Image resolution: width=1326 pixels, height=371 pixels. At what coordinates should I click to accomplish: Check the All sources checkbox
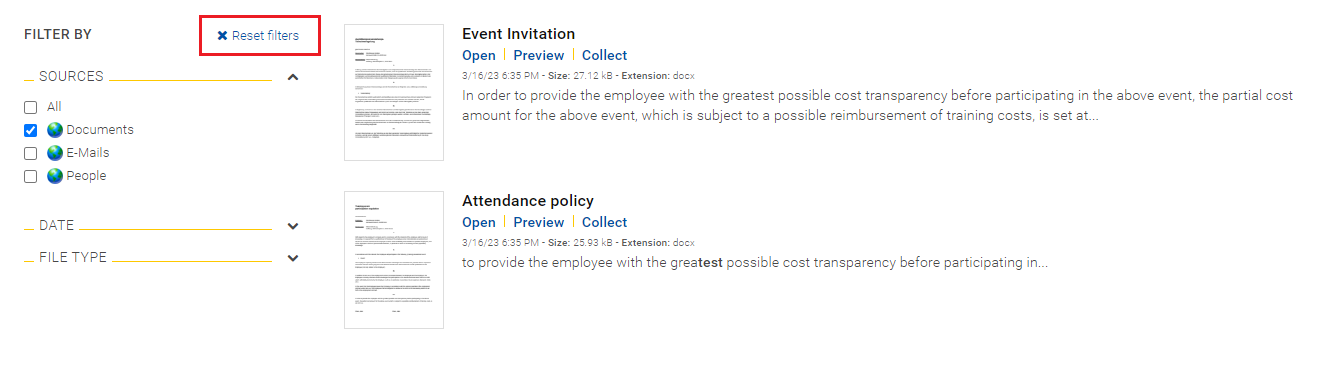tap(30, 107)
